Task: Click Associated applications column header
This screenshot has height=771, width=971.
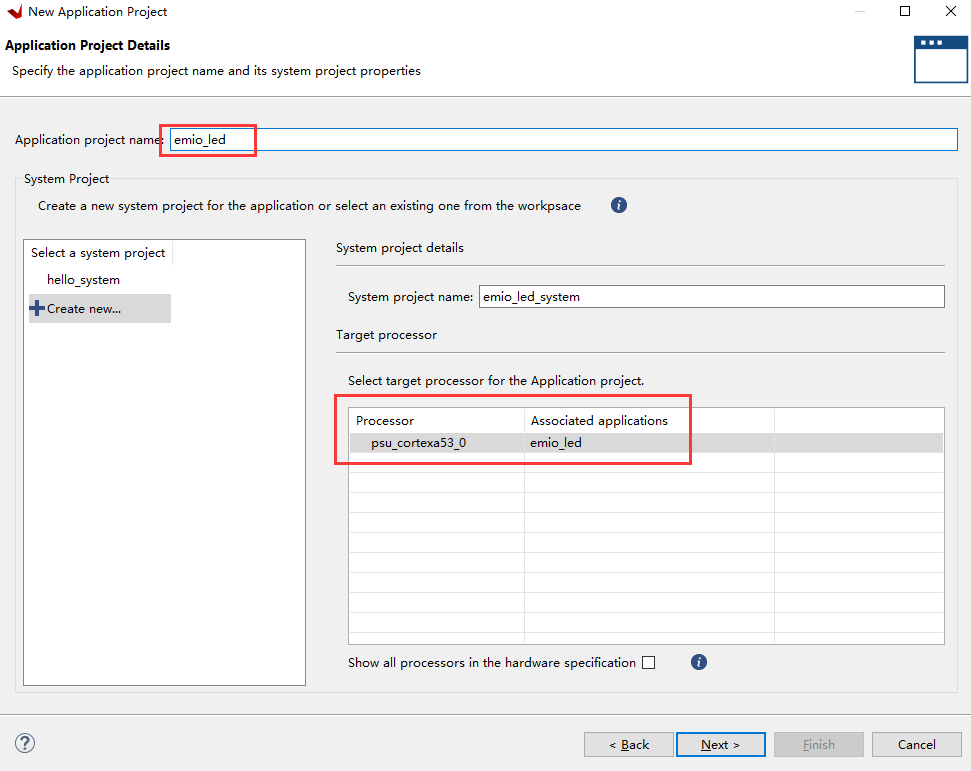Action: pos(599,421)
